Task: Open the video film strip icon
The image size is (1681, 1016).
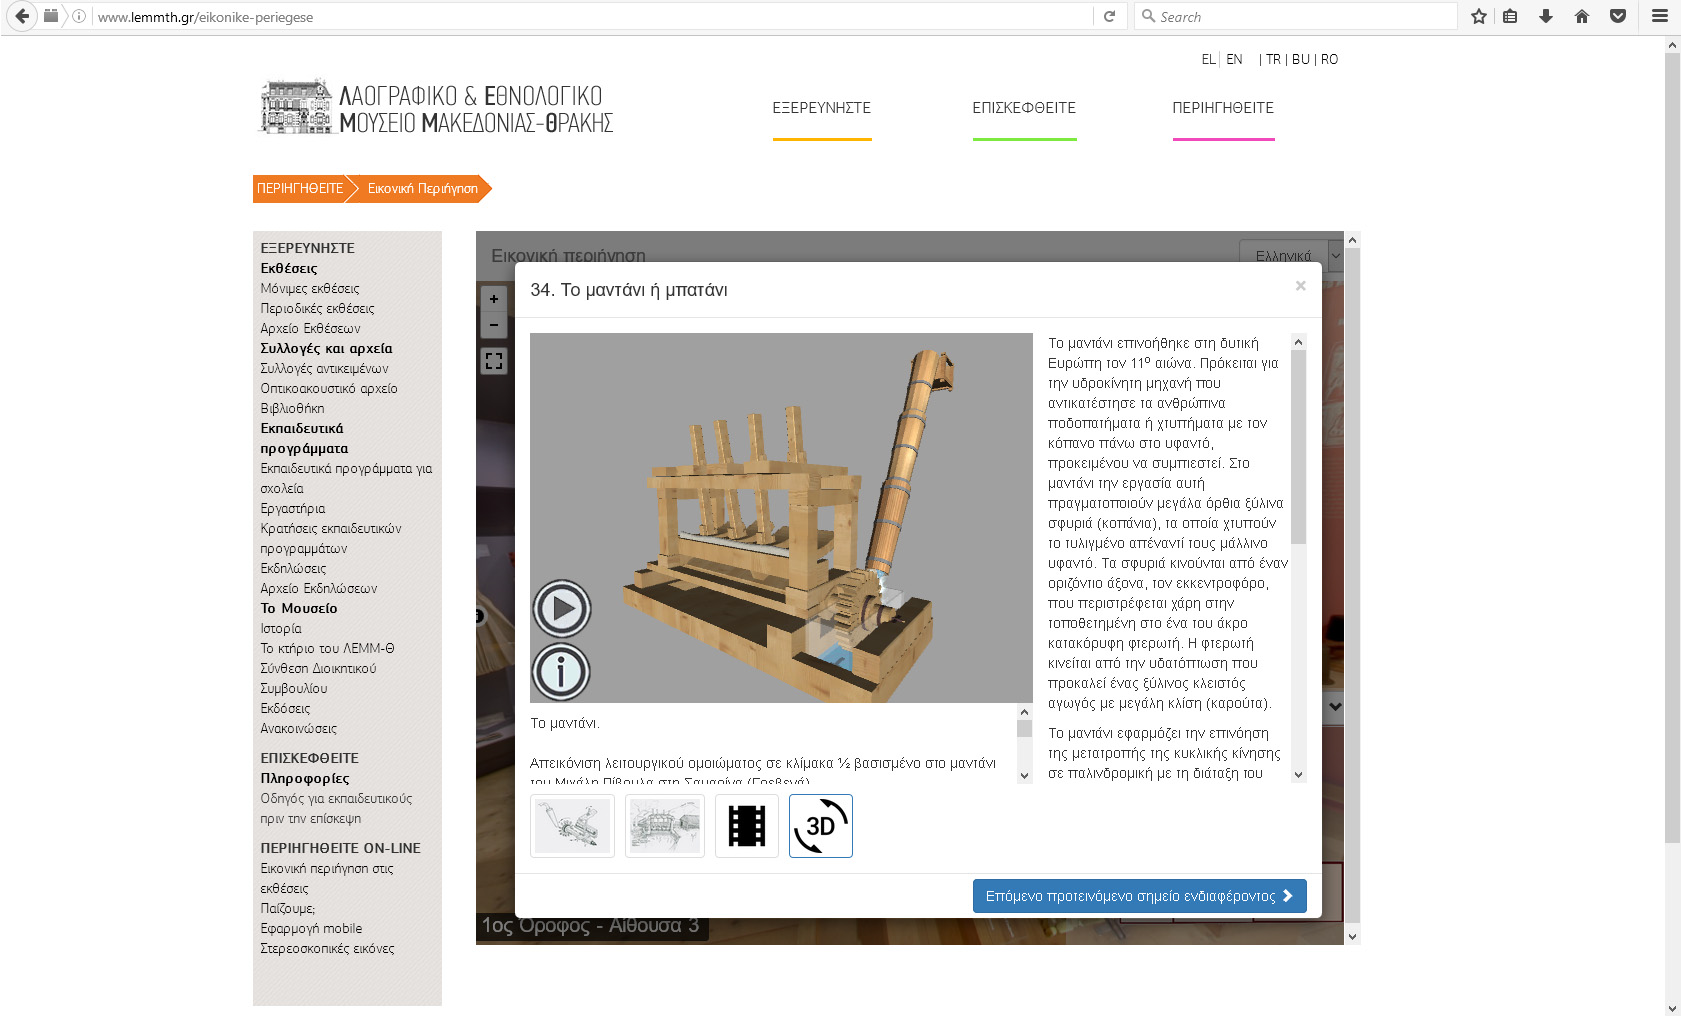Action: pyautogui.click(x=746, y=826)
